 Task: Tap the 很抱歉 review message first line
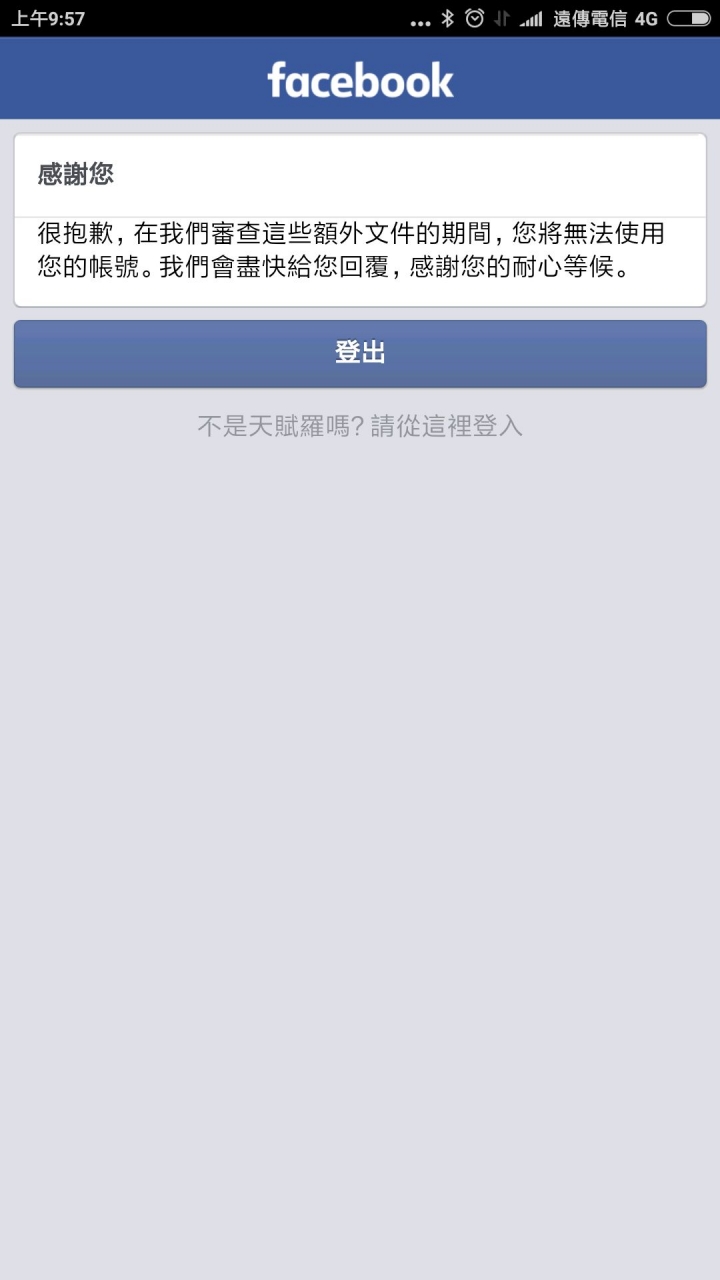pos(351,235)
